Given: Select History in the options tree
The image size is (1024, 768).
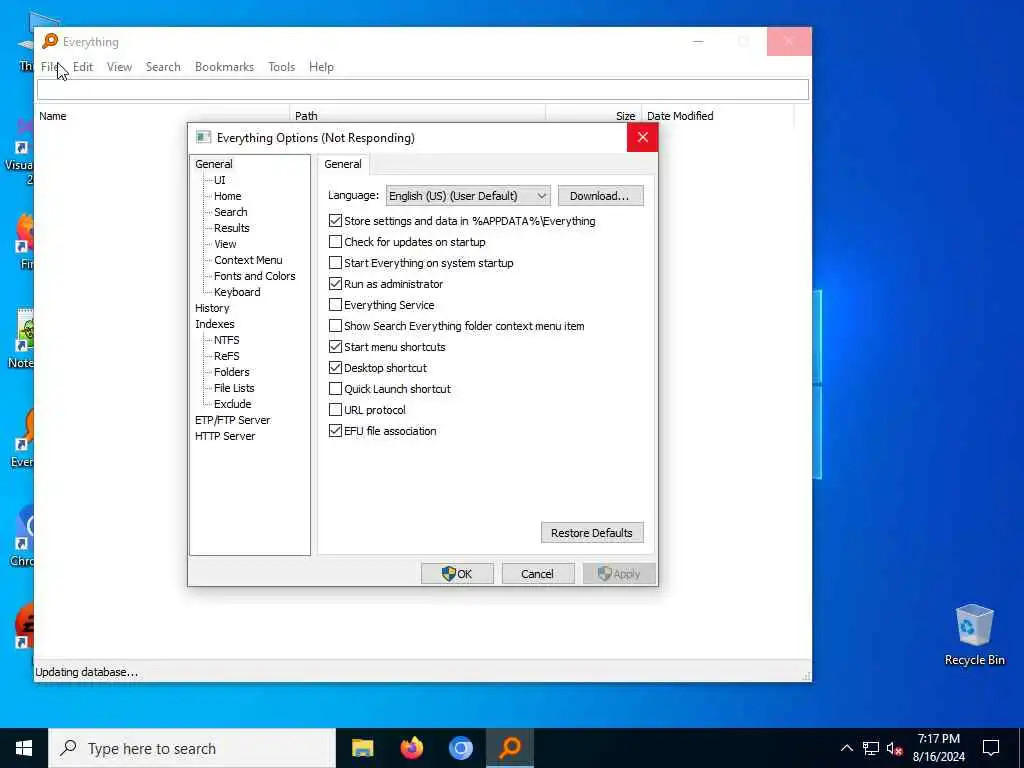Looking at the screenshot, I should pos(212,308).
